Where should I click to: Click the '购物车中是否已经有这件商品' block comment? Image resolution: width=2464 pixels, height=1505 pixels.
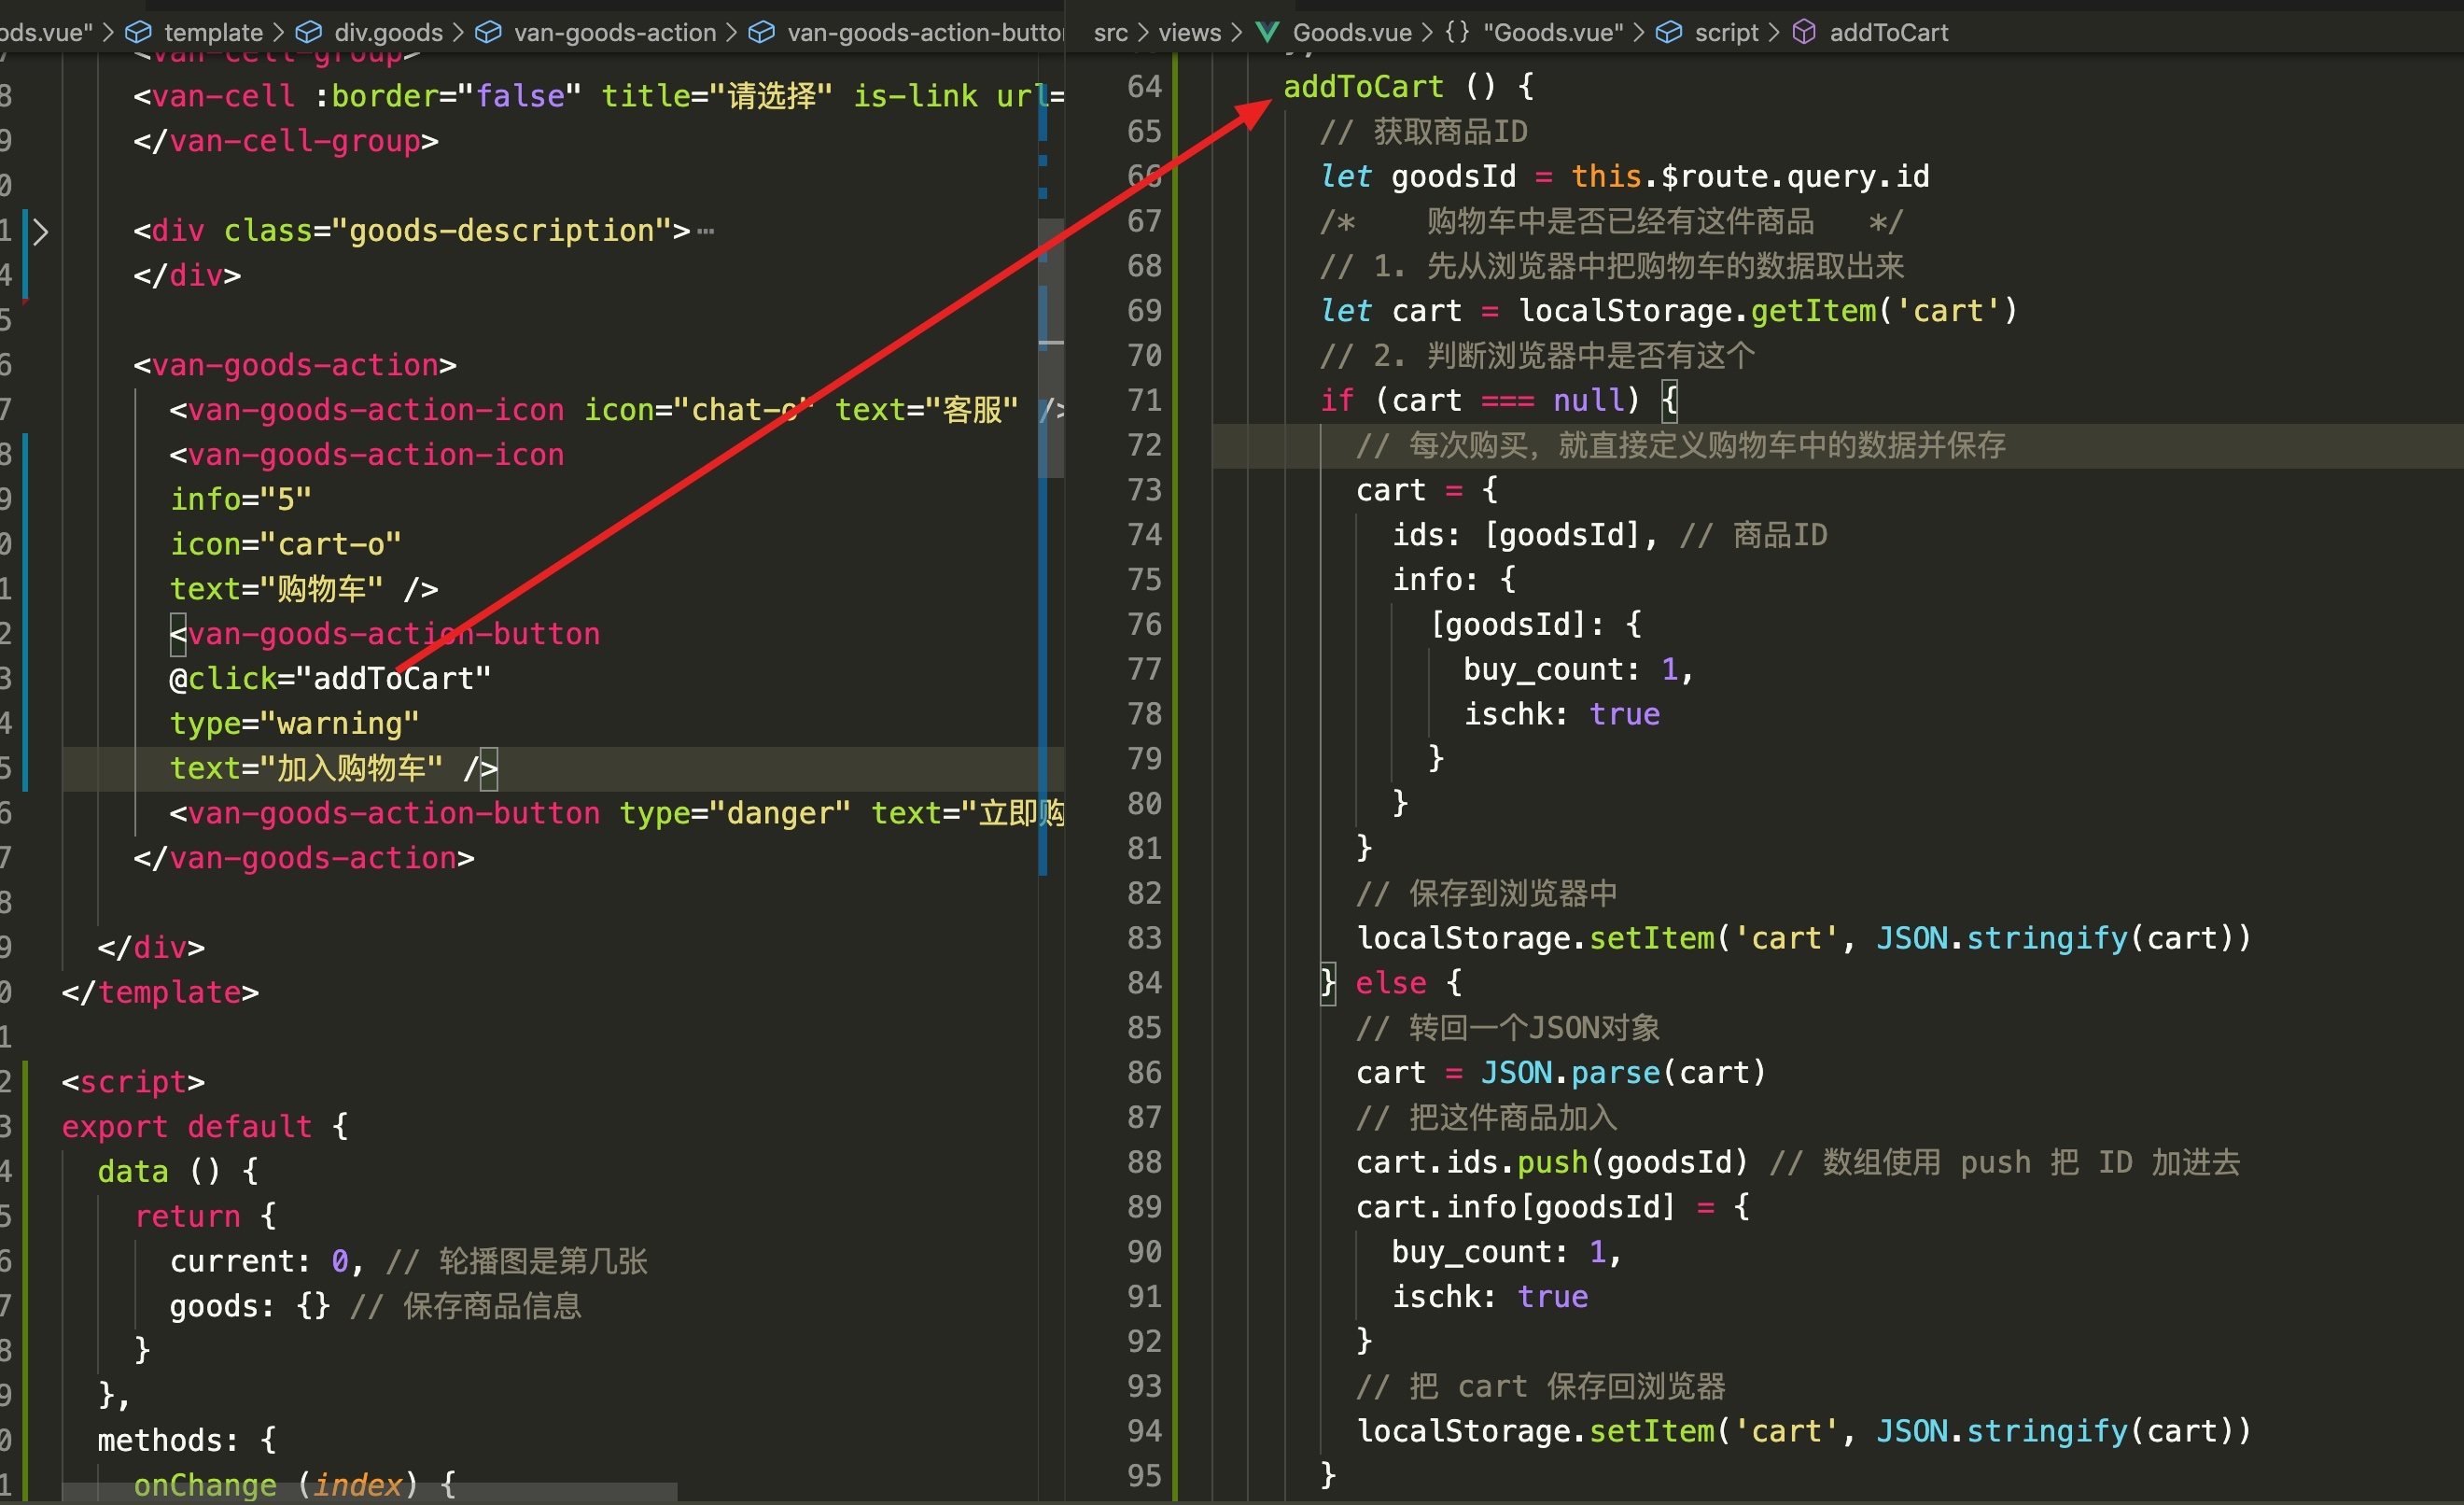point(1611,221)
